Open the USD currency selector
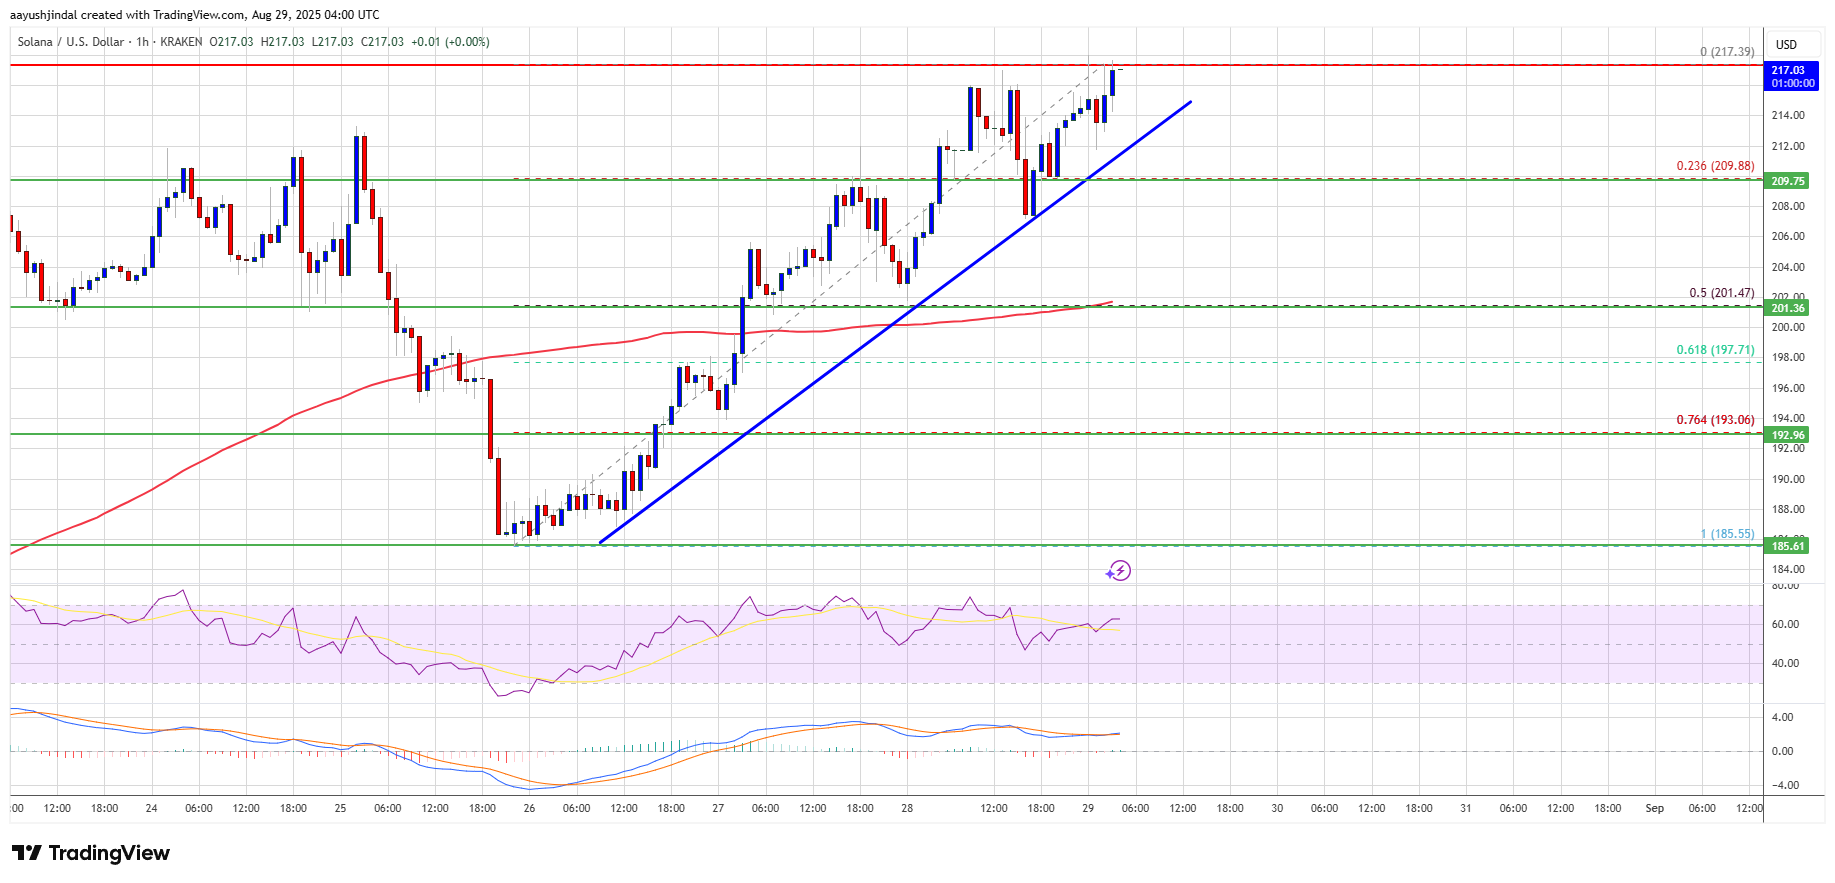Viewport: 1835px width, 883px height. [1786, 44]
